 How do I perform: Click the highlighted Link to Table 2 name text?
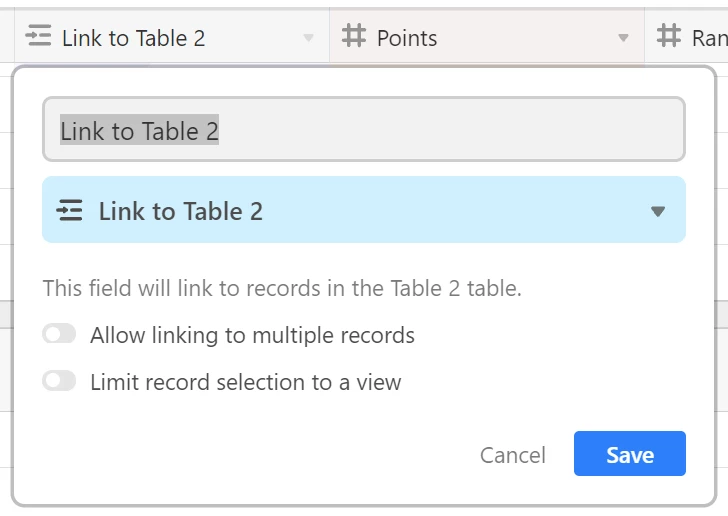(x=139, y=130)
